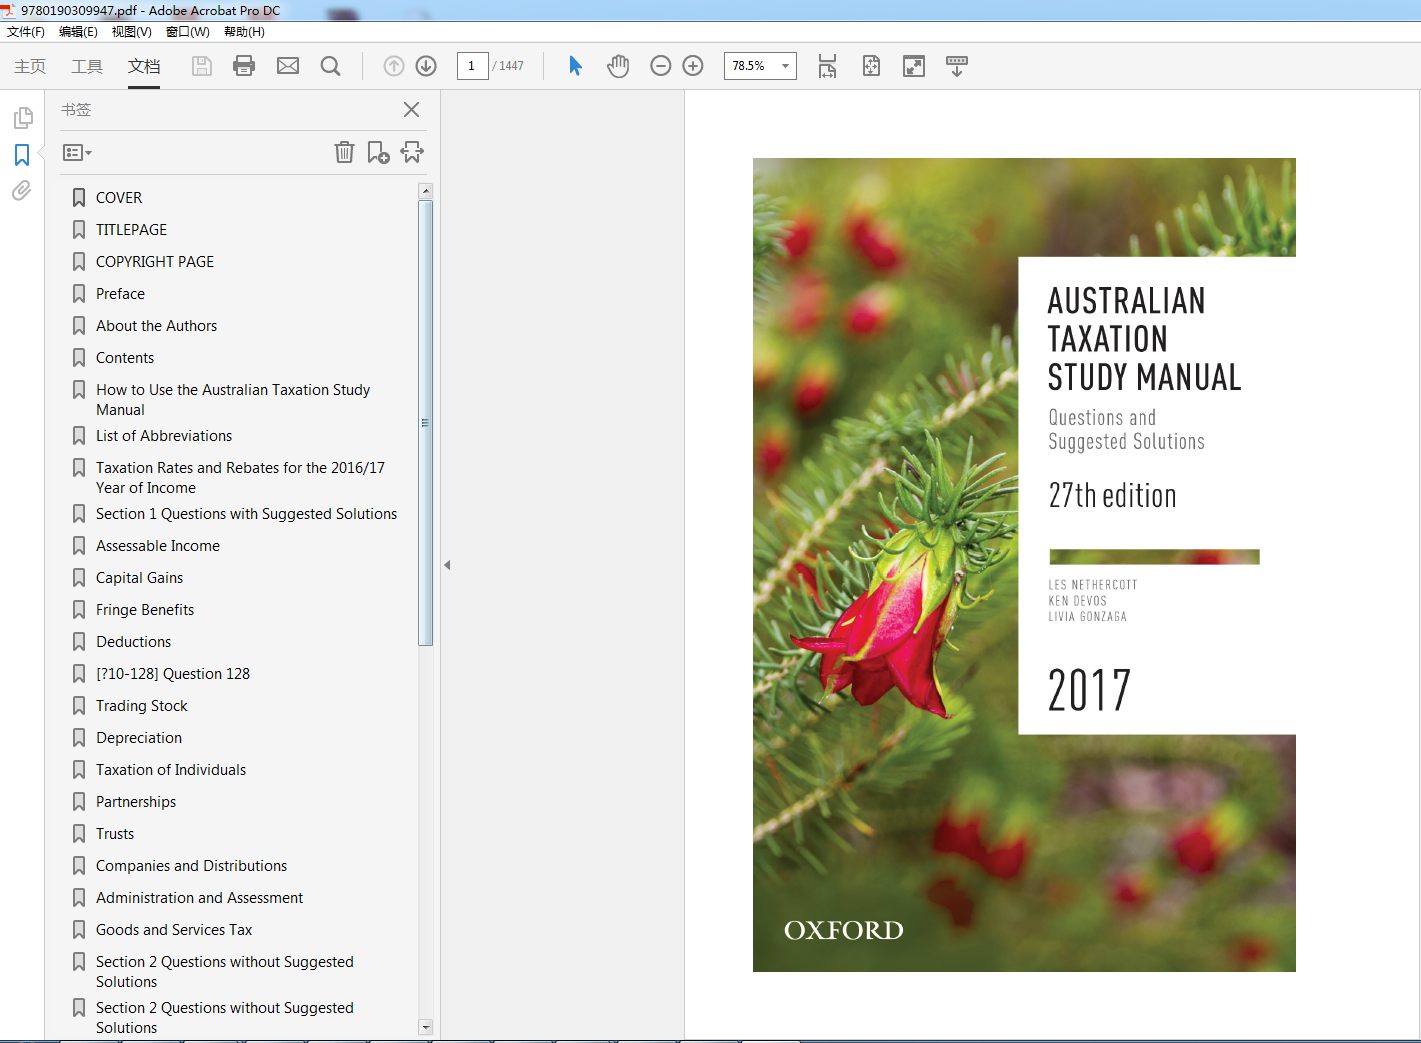1421x1043 pixels.
Task: Open the 窗口(W) menu
Action: pyautogui.click(x=187, y=32)
